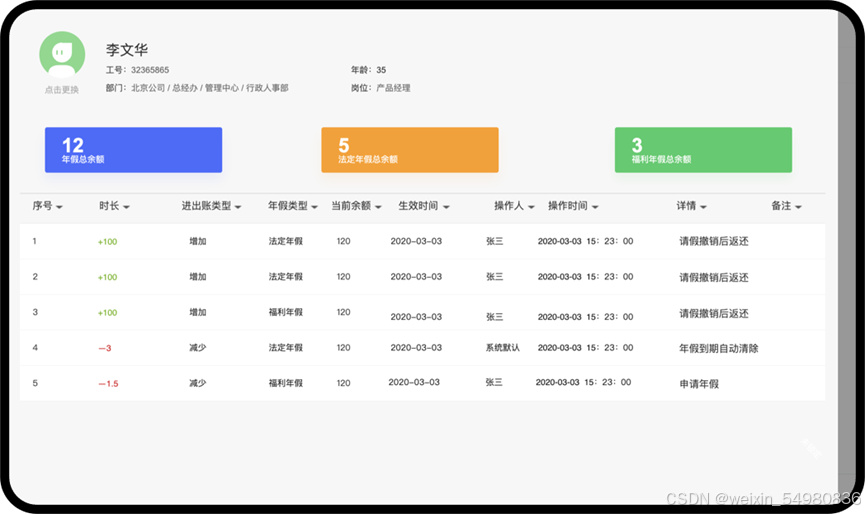Viewport: 865px width, 514px height.
Task: Click 请假撤销后返还 detail in row 3
Action: 714,313
